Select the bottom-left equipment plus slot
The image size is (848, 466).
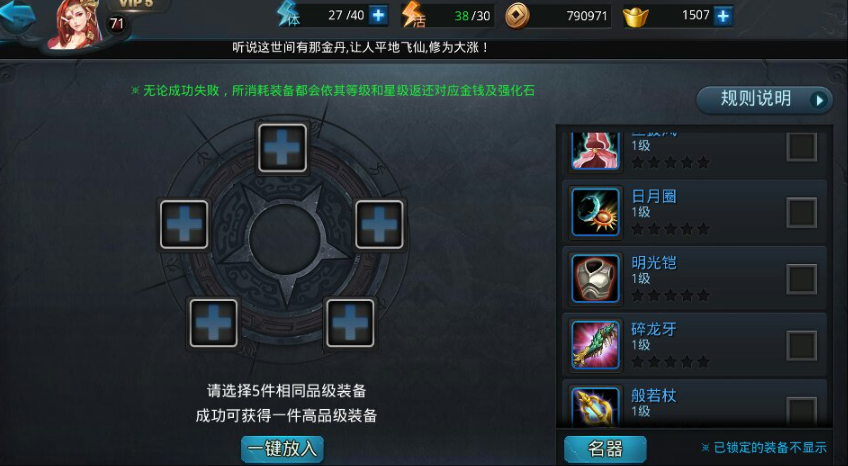coord(214,323)
